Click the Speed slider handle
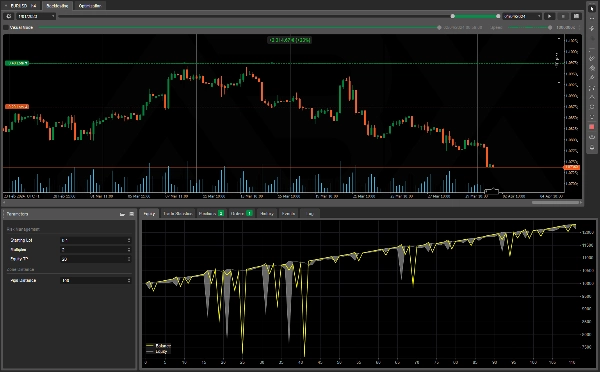The width and height of the screenshot is (600, 372). click(550, 28)
